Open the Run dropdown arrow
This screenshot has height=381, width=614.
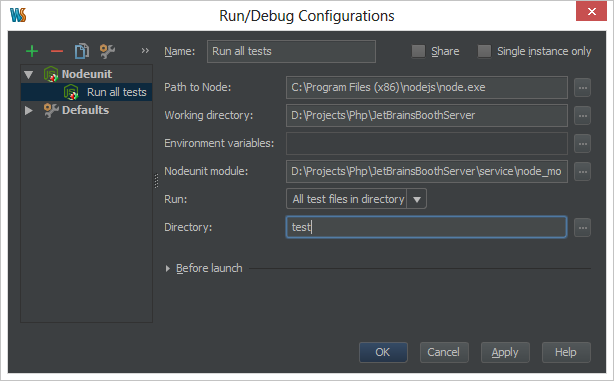[417, 199]
